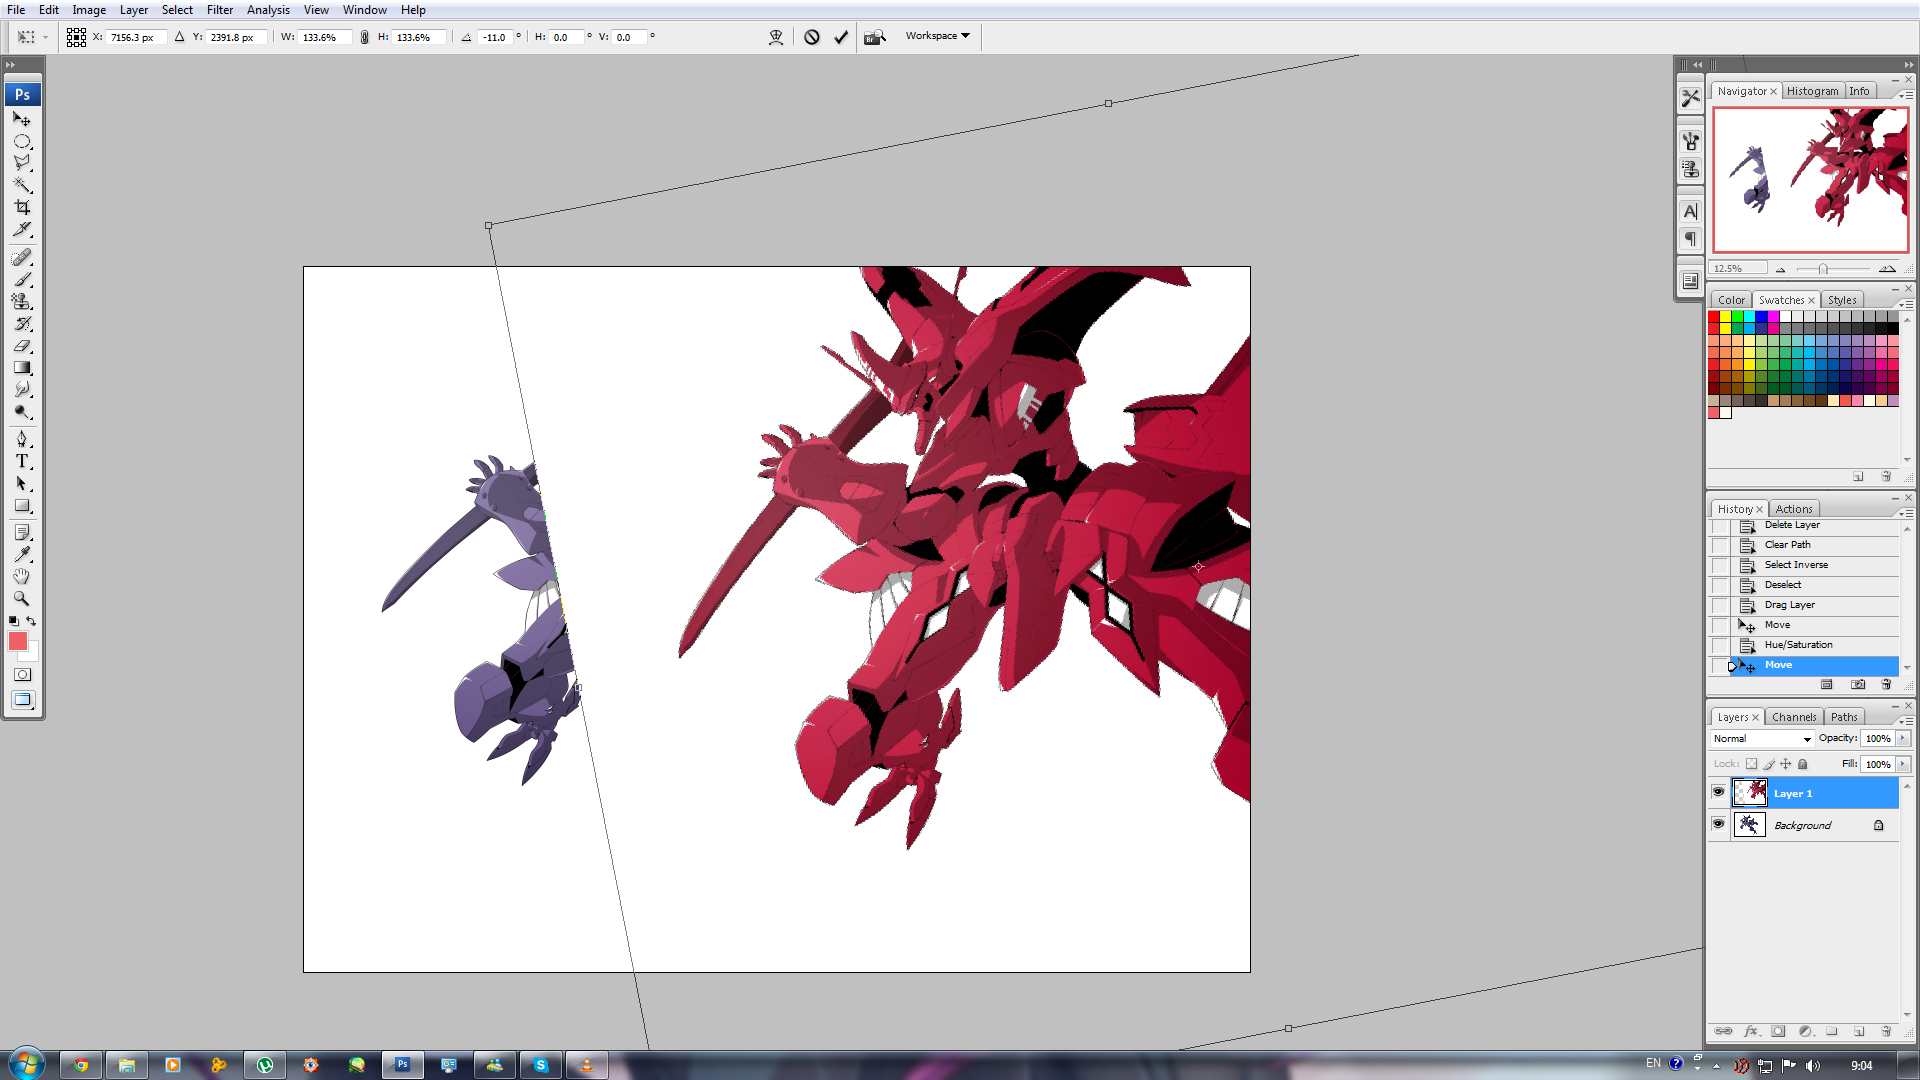Toggle the lock all padlock option

(1803, 764)
